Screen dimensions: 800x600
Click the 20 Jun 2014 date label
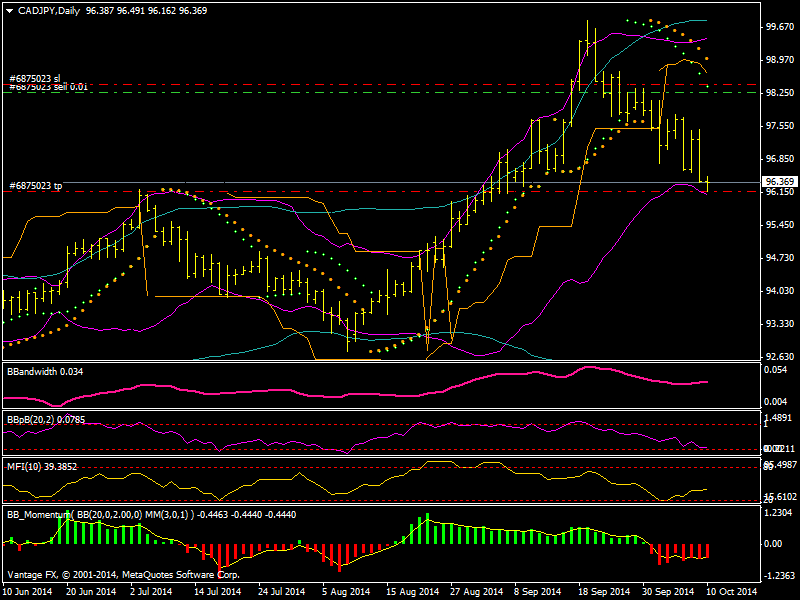91,591
